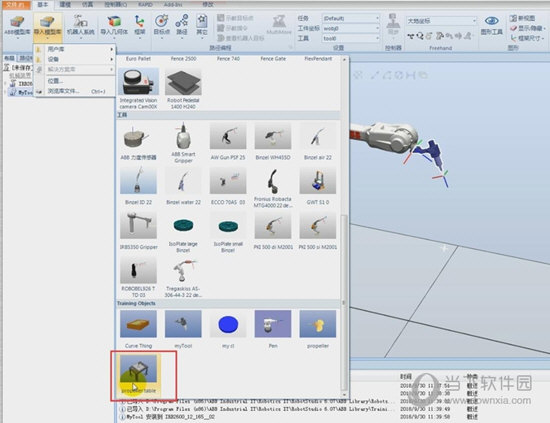
Task: Import the ABB force sensor tool
Action: [138, 142]
